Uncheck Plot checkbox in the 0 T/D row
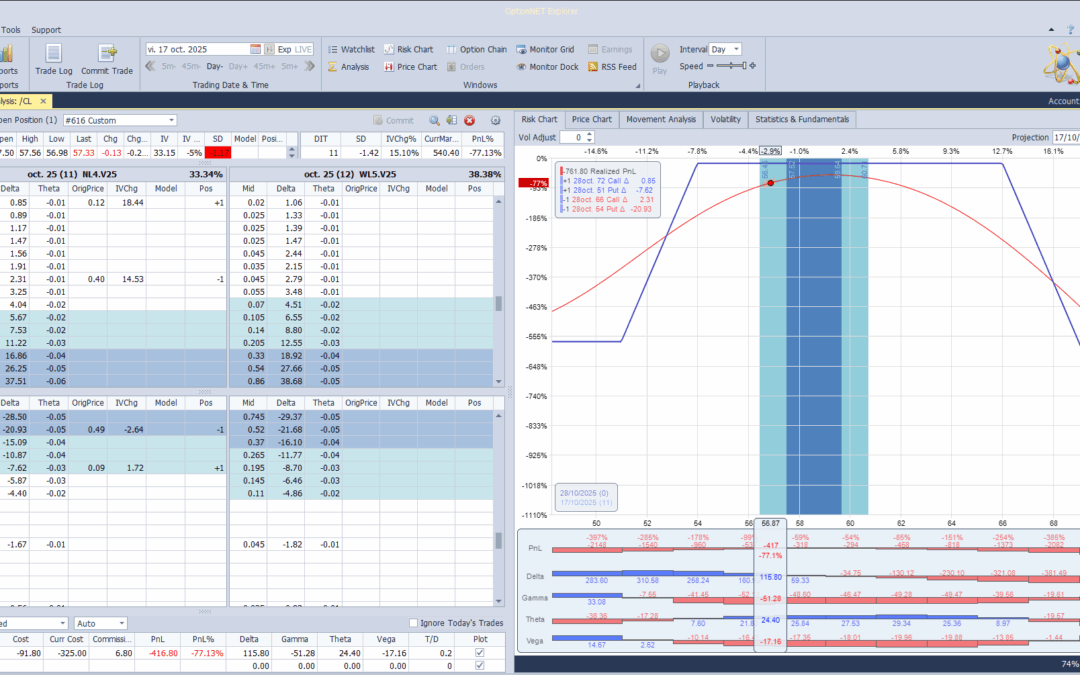Screen dimensions: 1080x675 [479, 666]
